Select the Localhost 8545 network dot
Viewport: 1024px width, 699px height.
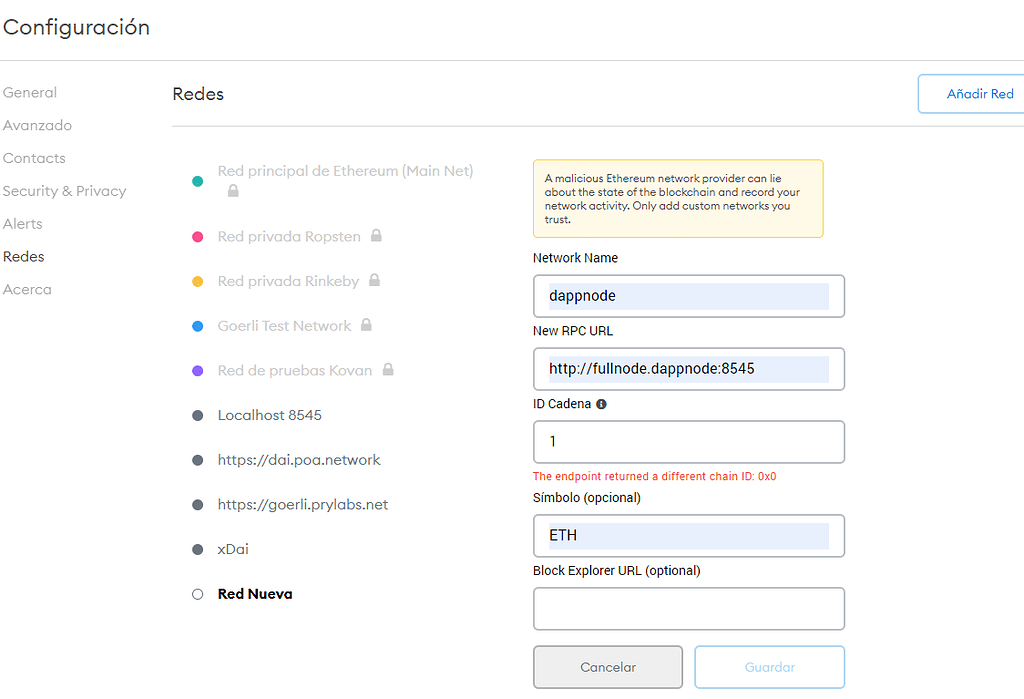tap(199, 414)
